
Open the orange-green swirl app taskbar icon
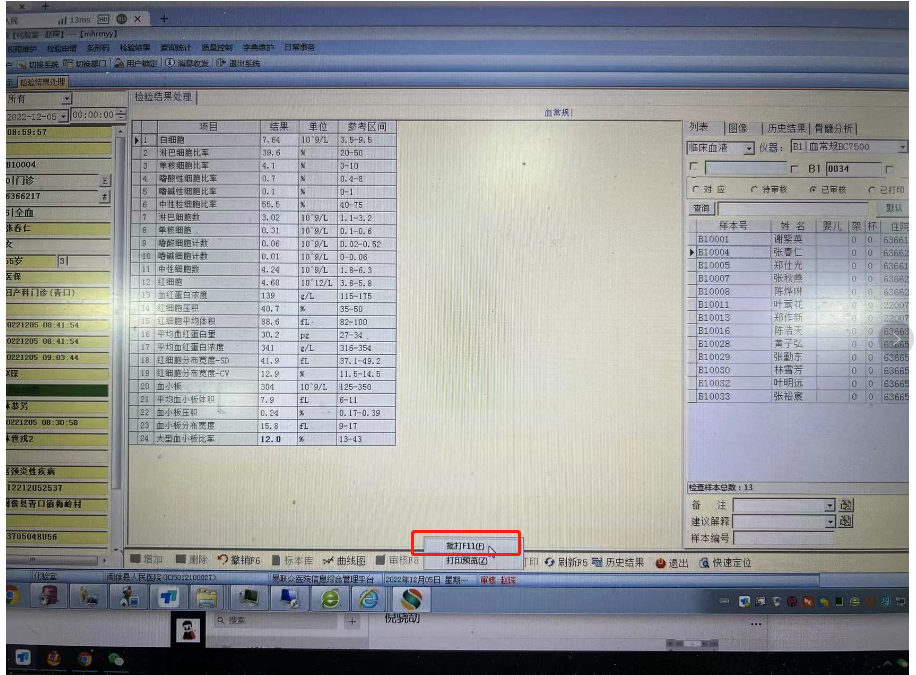pos(411,599)
